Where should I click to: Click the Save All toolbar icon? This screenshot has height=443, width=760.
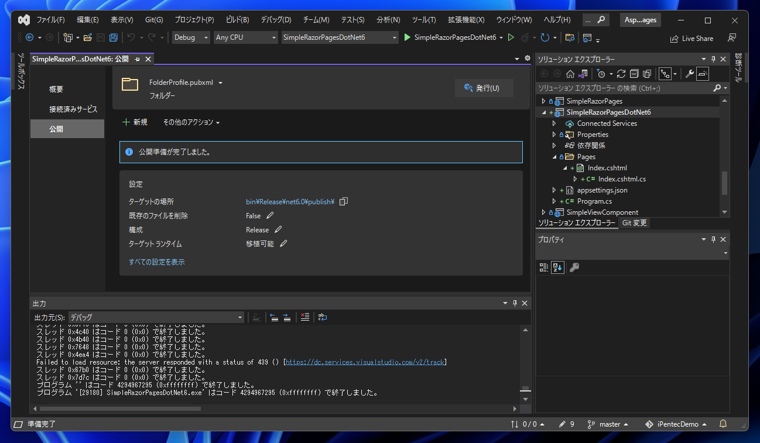tap(113, 37)
